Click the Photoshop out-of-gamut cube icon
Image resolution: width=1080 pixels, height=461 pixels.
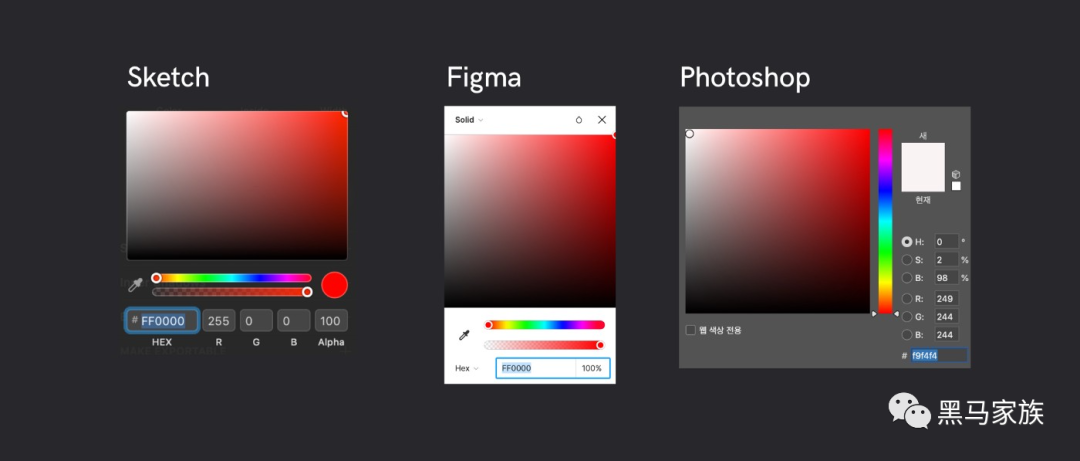(x=956, y=175)
